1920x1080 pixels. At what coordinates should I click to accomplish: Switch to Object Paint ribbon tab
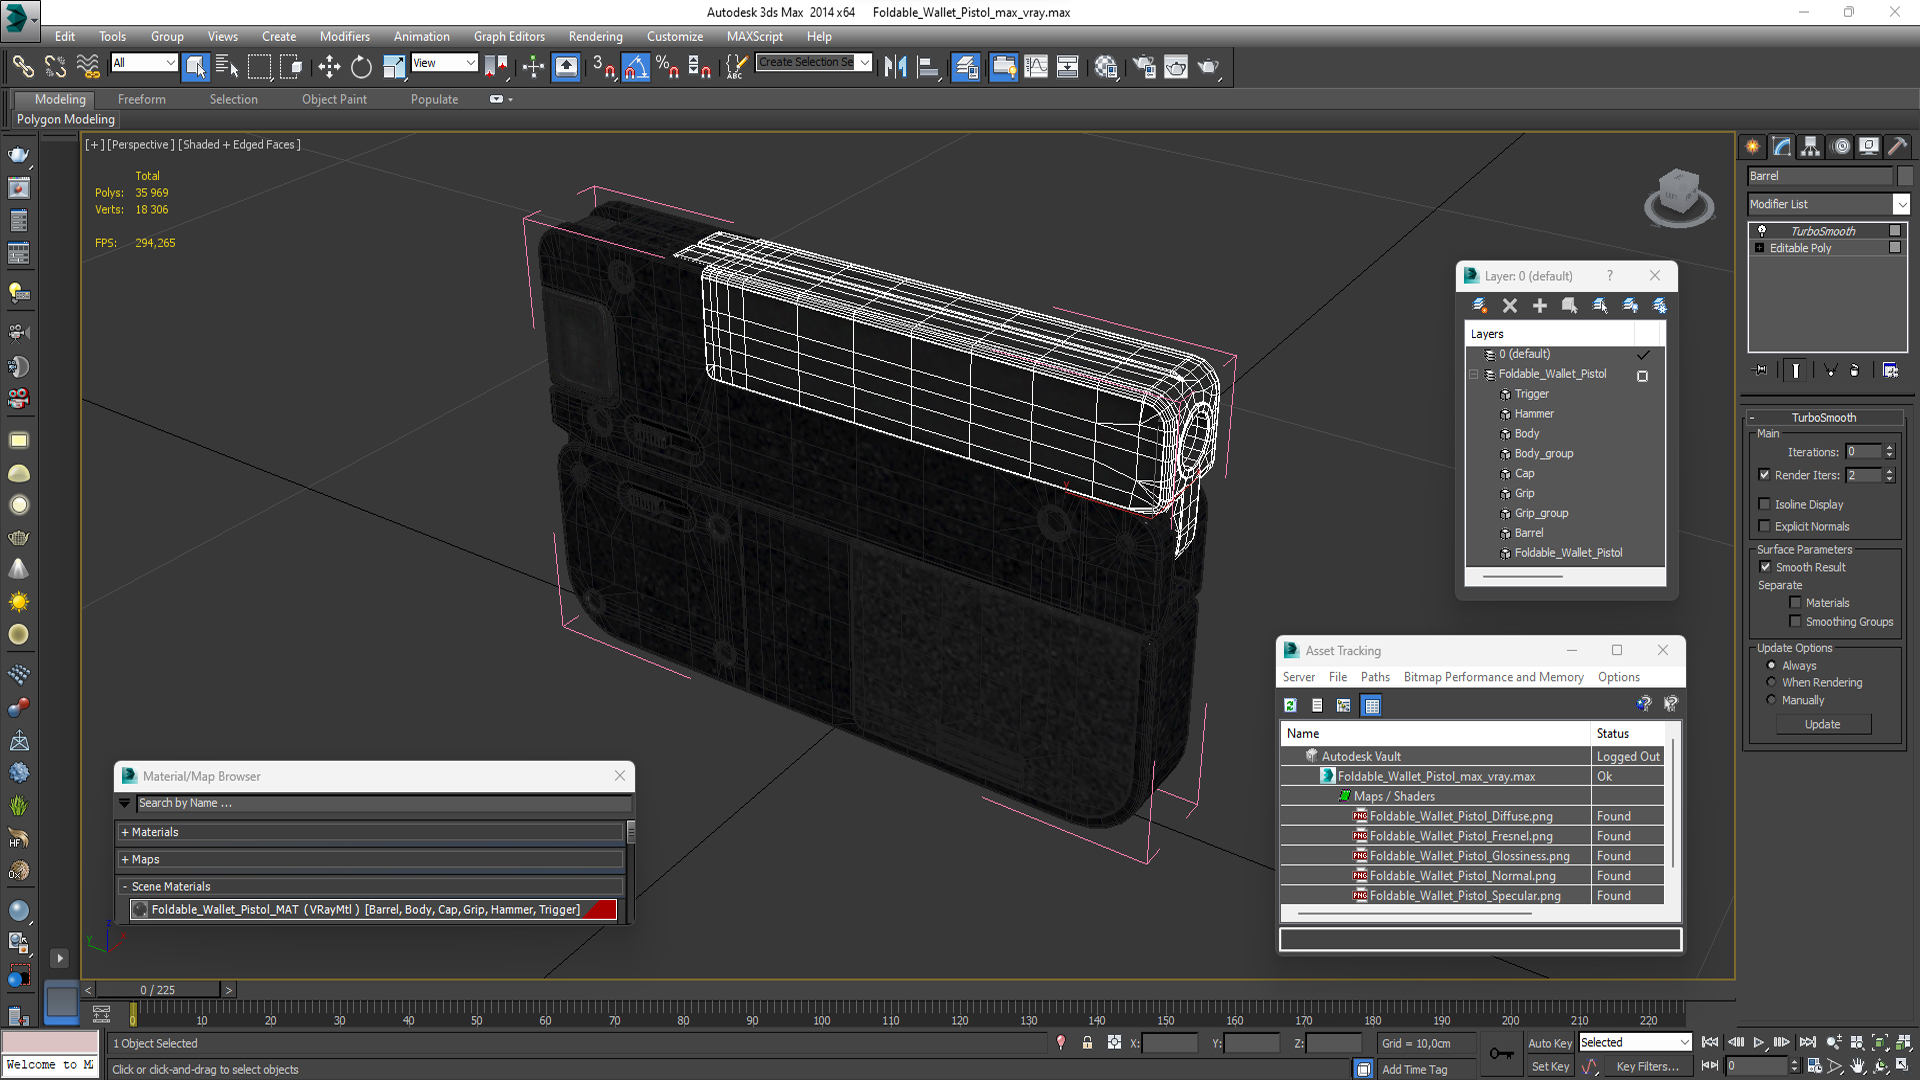pyautogui.click(x=334, y=99)
